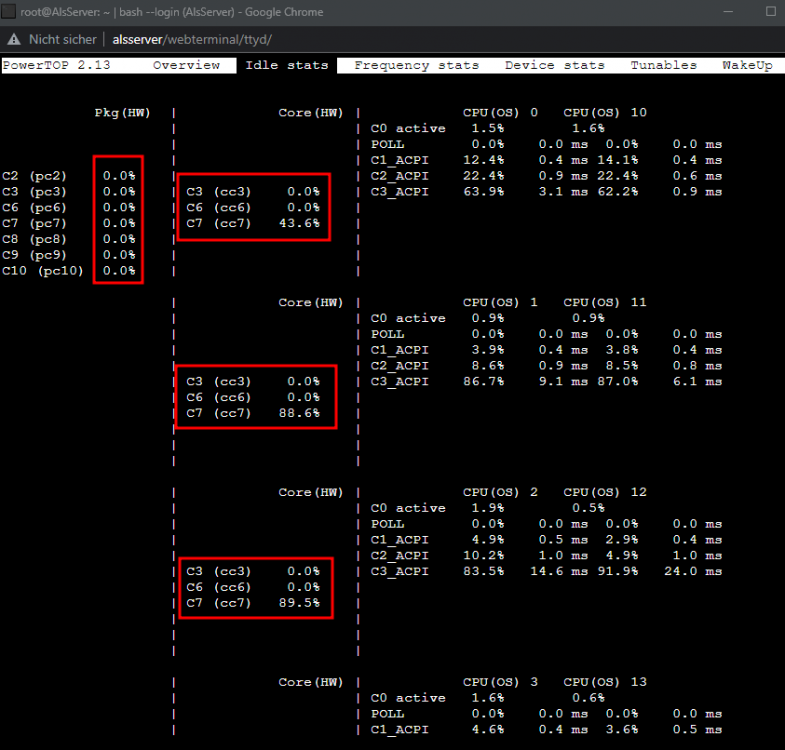Click the 'PowerTOP 2.13' title text

56,65
